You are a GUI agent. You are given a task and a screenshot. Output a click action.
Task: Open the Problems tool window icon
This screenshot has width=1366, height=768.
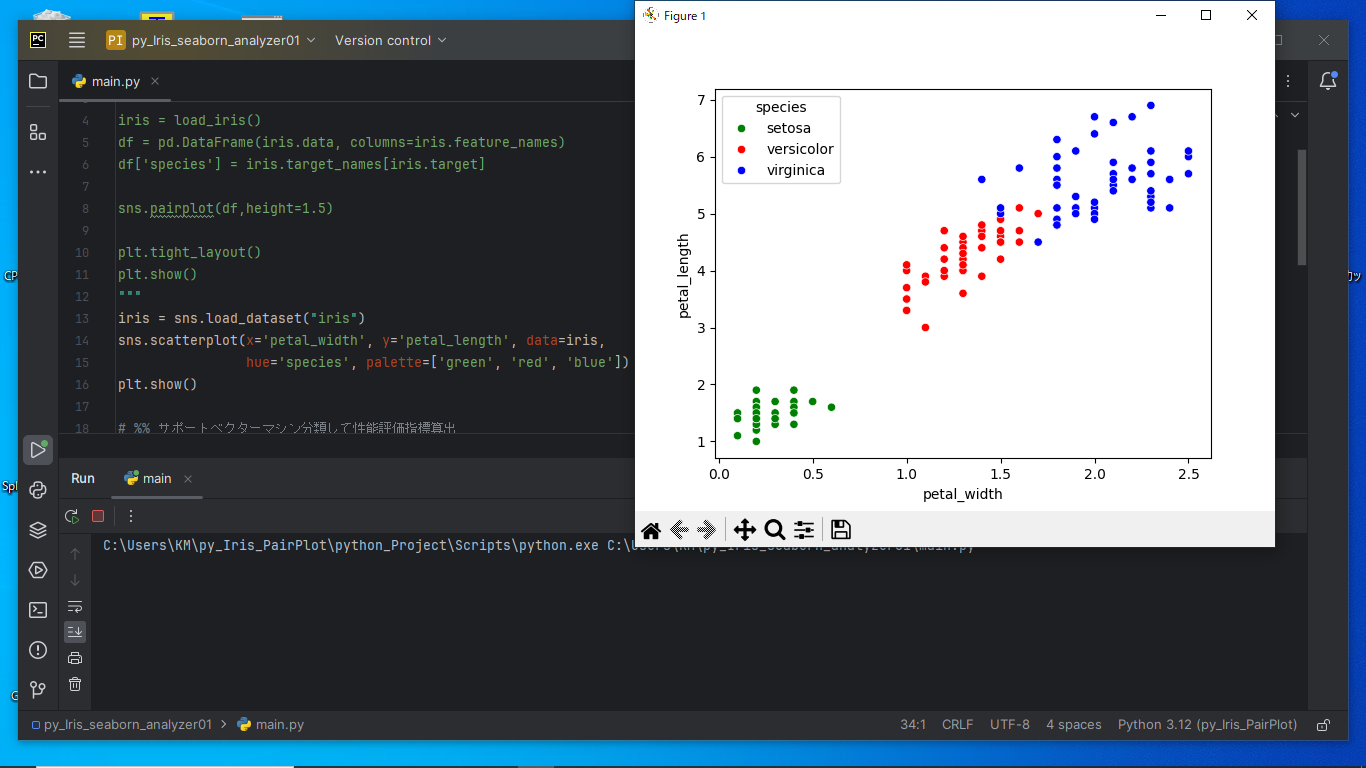point(38,650)
